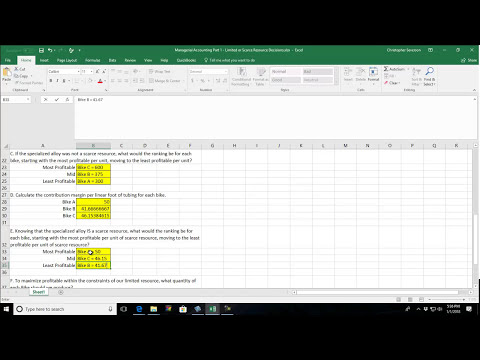The height and width of the screenshot is (360, 480).
Task: Toggle Wrap Text
Action: [x=160, y=71]
